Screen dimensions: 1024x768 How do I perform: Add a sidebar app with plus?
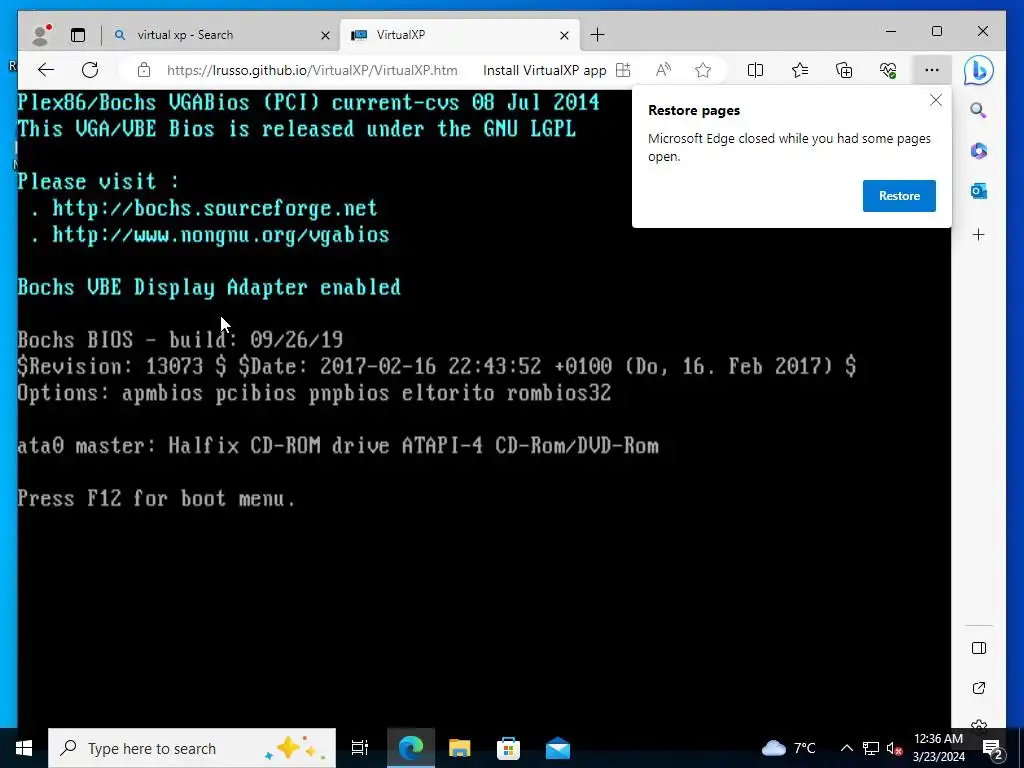click(978, 234)
